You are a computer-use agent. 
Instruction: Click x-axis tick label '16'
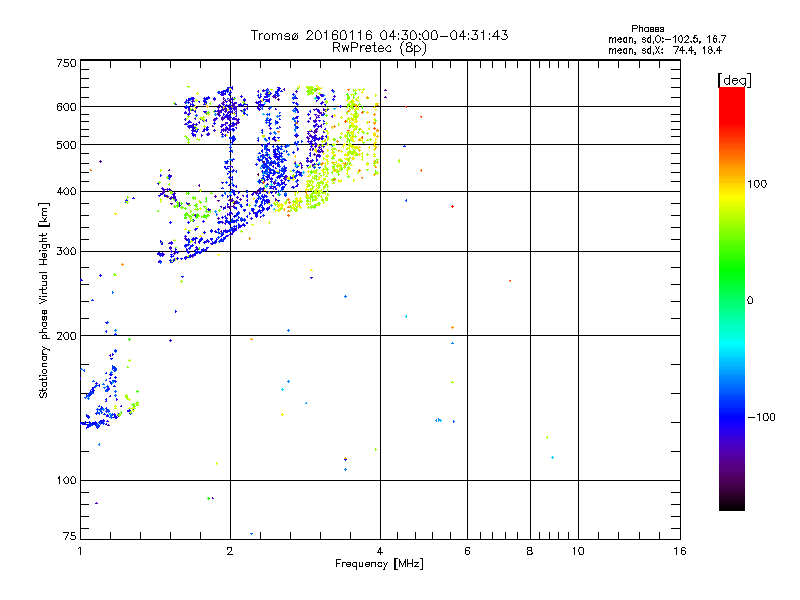pos(680,551)
